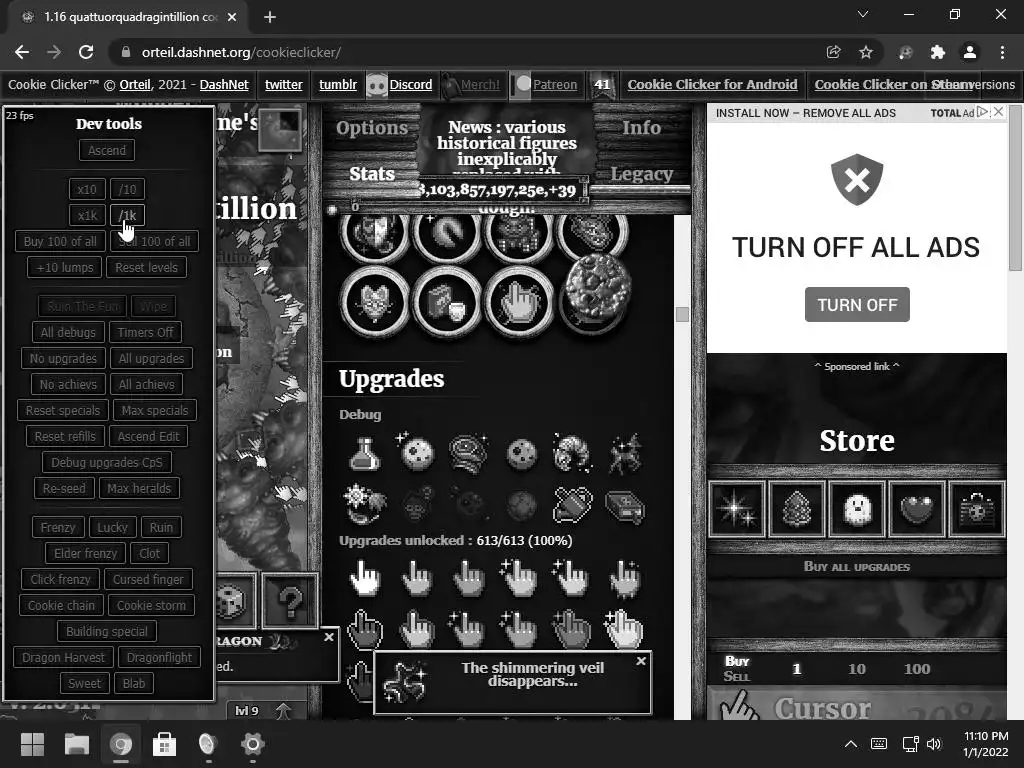Click the flask debug upgrade icon
Viewport: 1024px width, 768px height.
coord(364,453)
